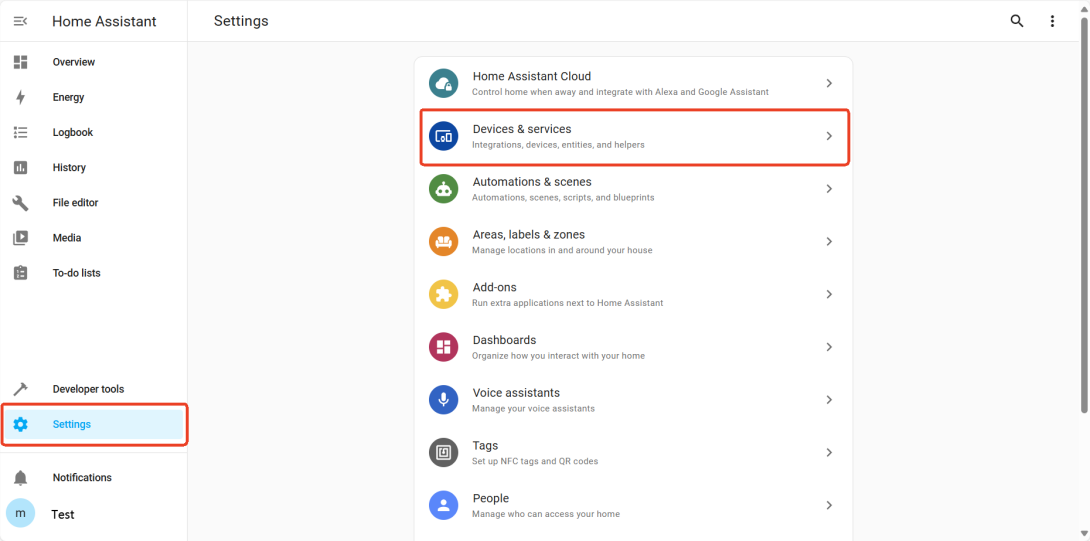Click the Devices & services icon

pos(444,136)
